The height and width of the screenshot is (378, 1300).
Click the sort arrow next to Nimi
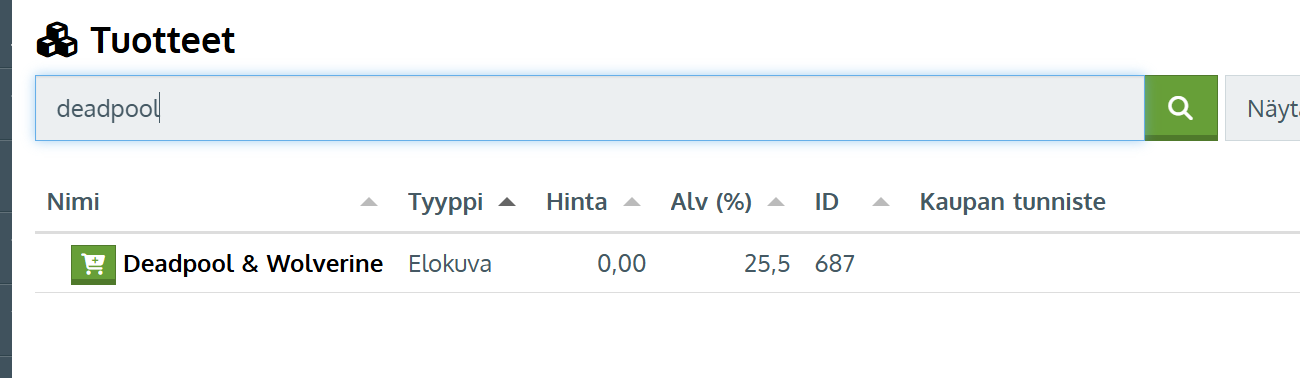pyautogui.click(x=369, y=203)
